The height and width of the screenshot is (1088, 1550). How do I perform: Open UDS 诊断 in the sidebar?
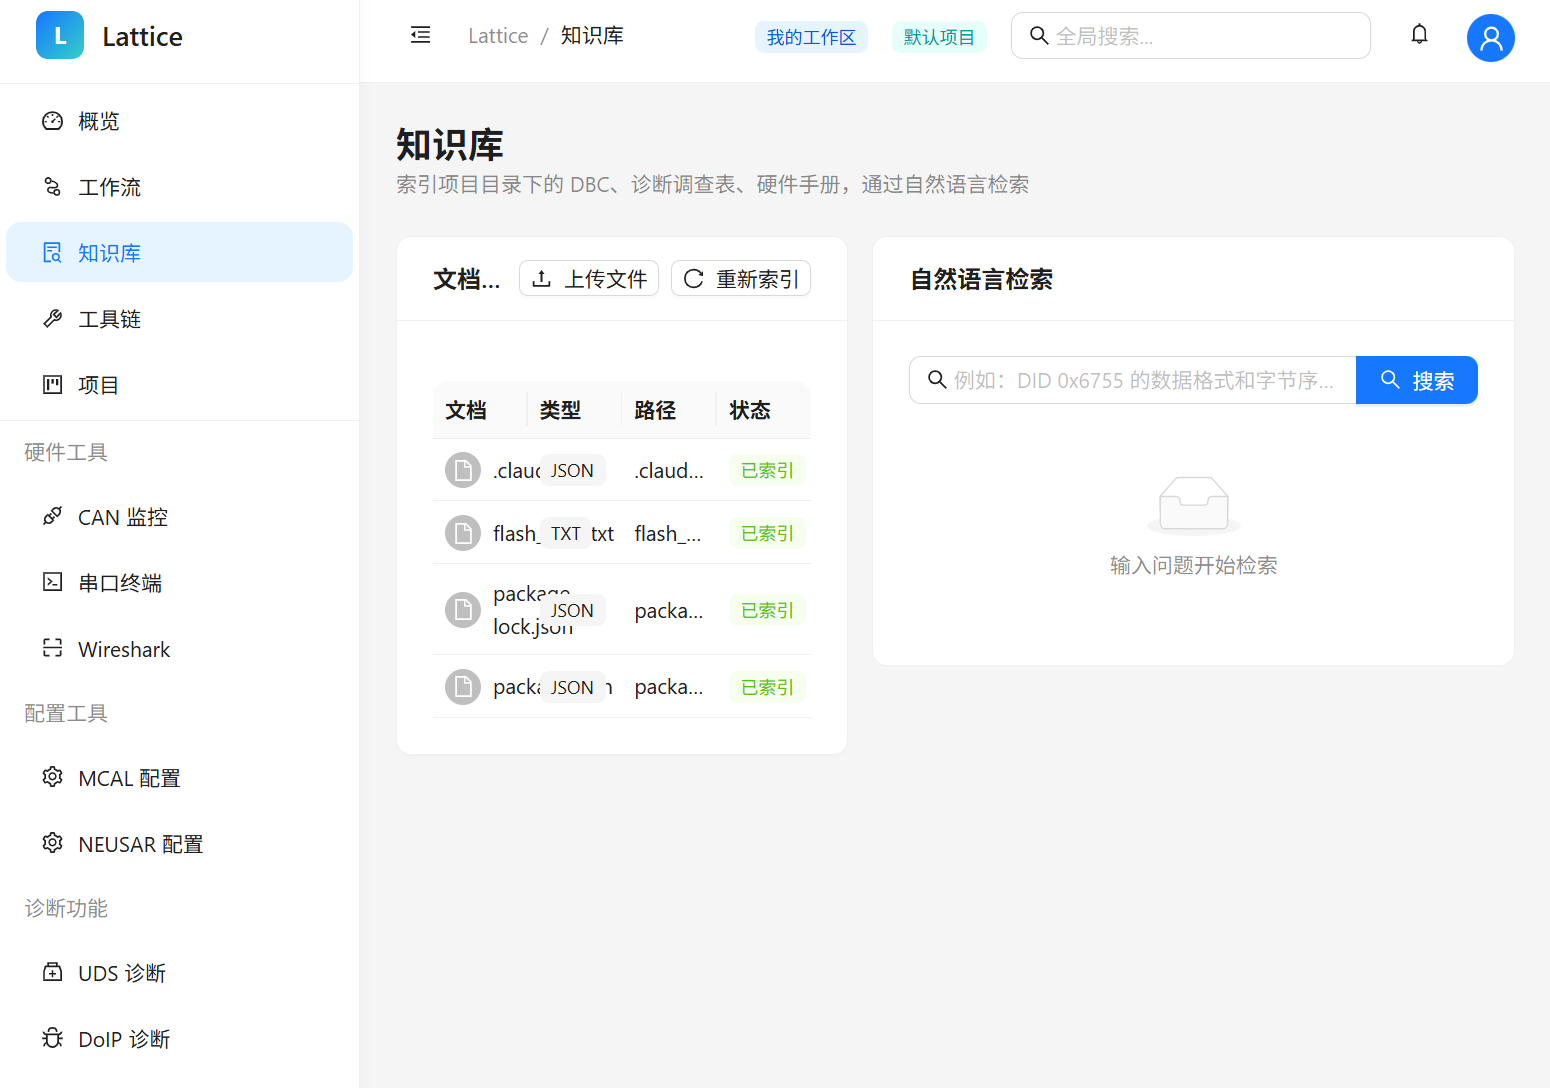click(179, 973)
